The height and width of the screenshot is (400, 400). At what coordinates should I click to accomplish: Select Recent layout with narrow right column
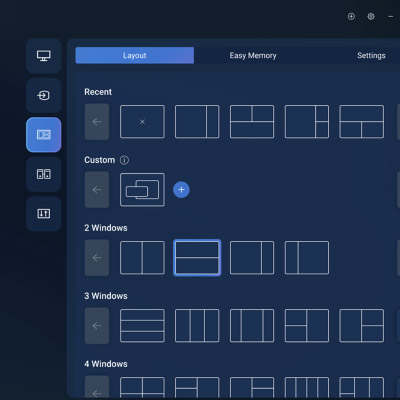click(x=197, y=122)
